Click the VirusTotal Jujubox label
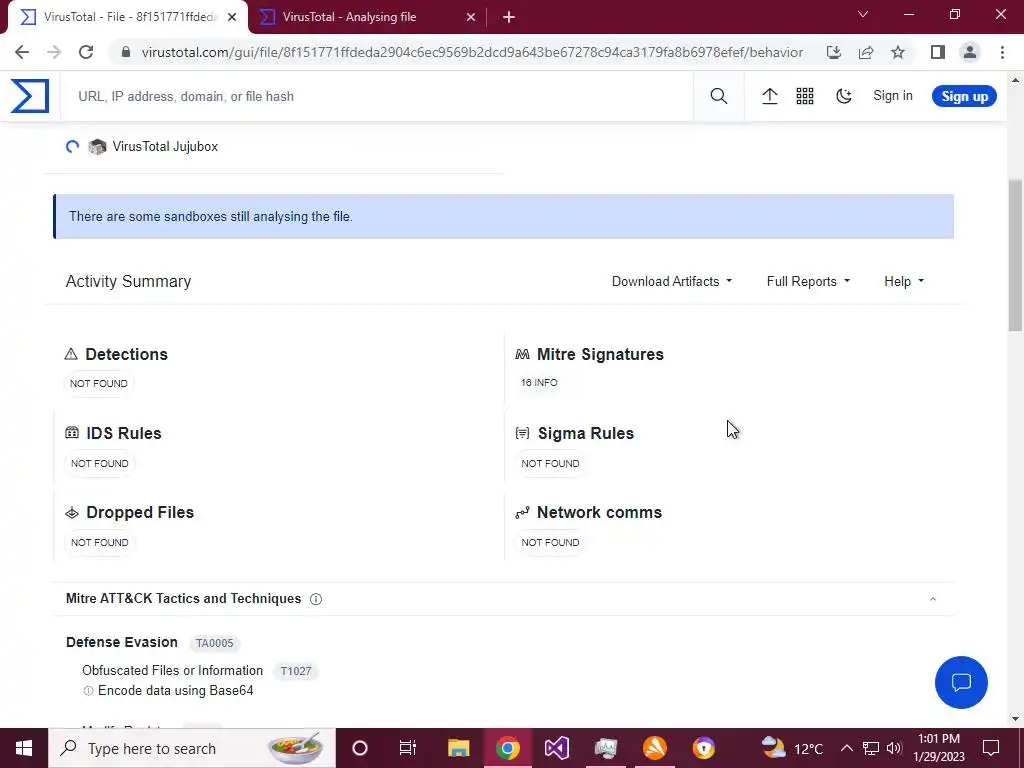 point(165,146)
